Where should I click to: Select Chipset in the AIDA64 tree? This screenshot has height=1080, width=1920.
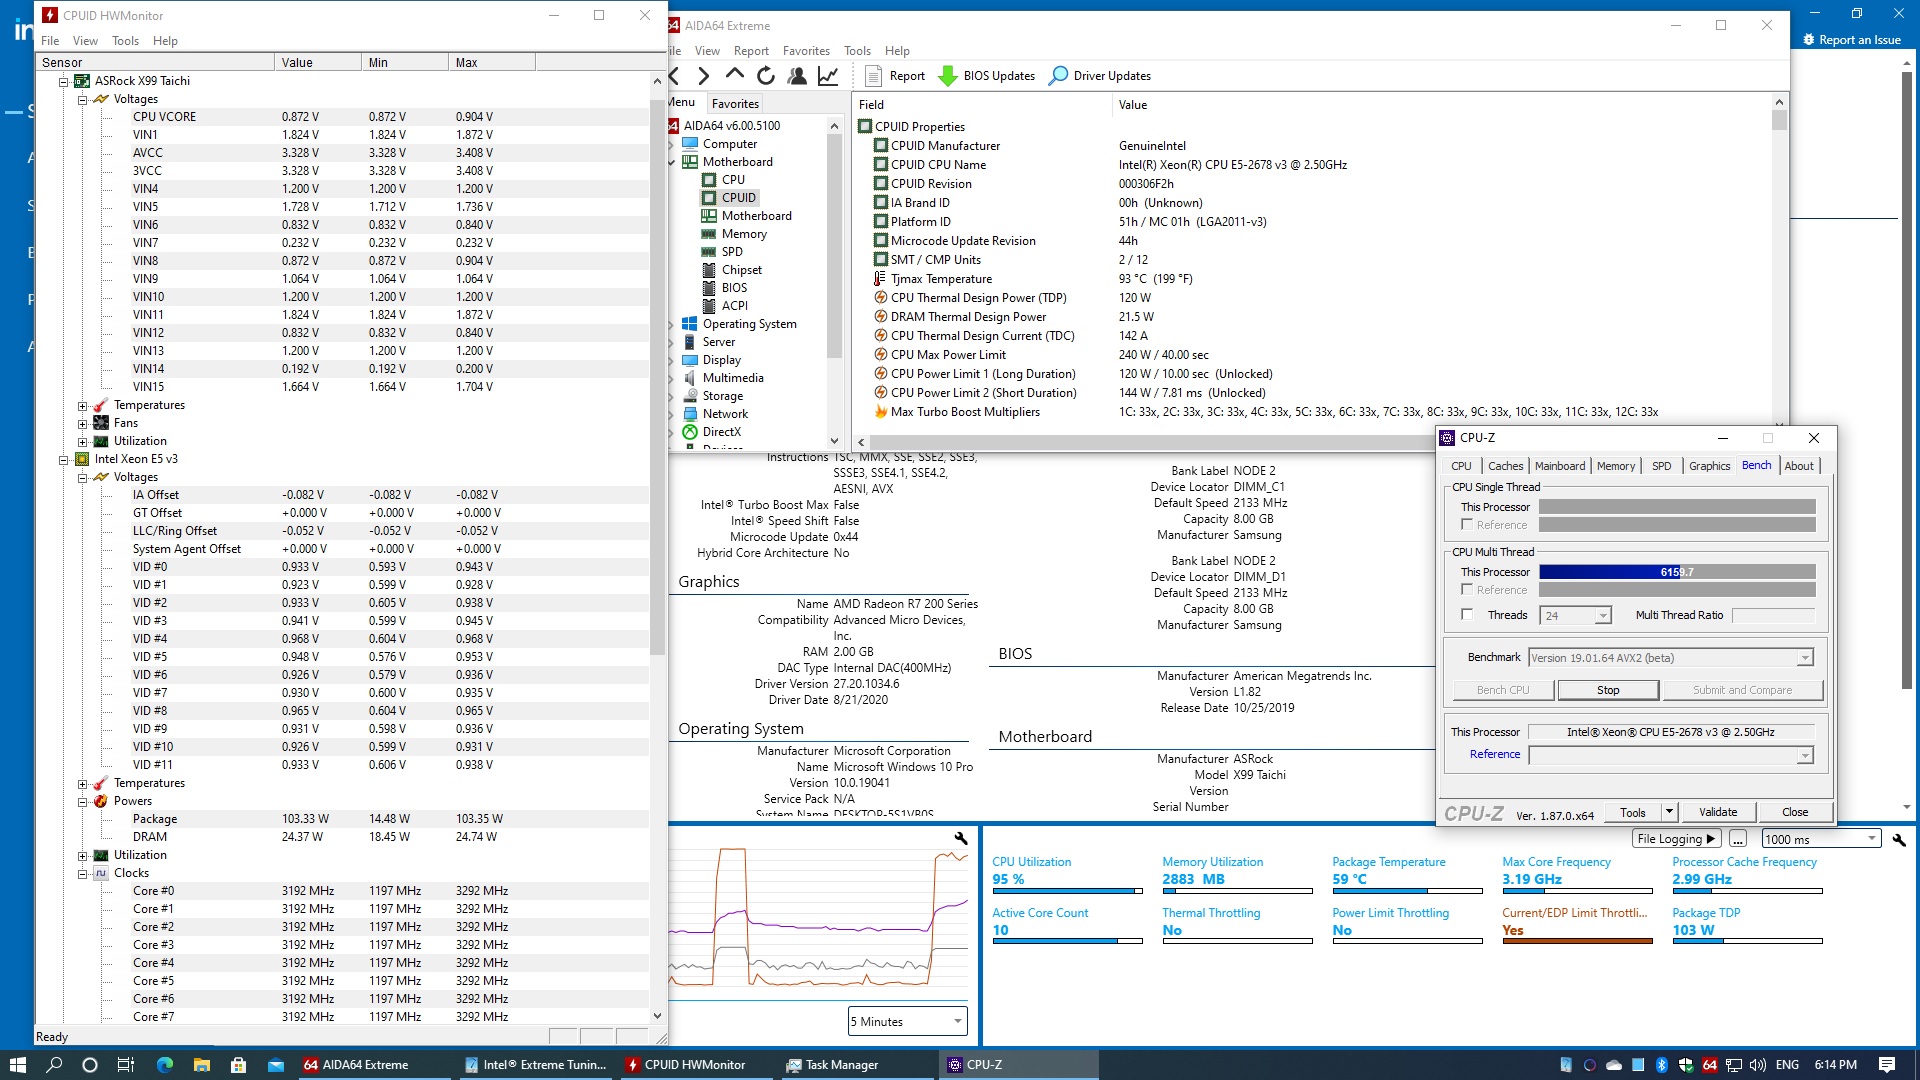pos(741,270)
